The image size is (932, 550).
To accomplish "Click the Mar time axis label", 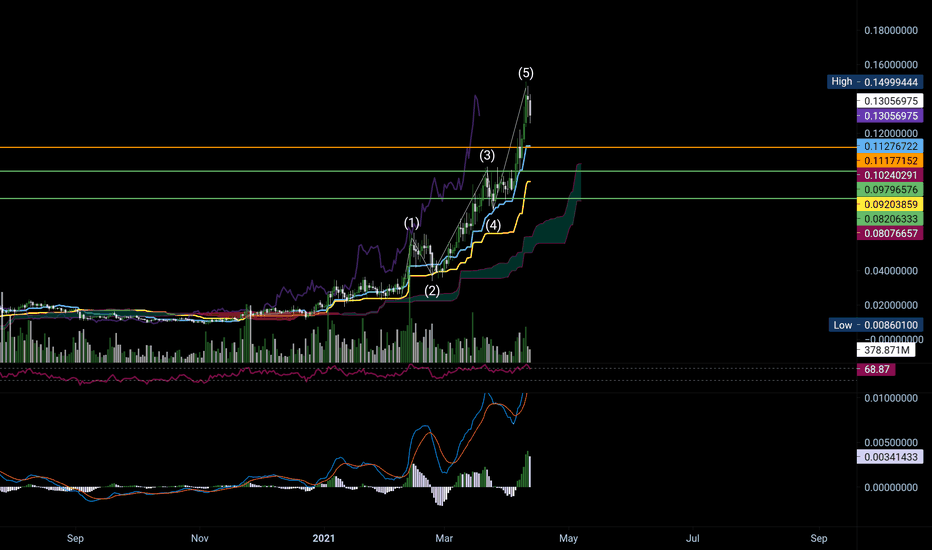I will (444, 539).
